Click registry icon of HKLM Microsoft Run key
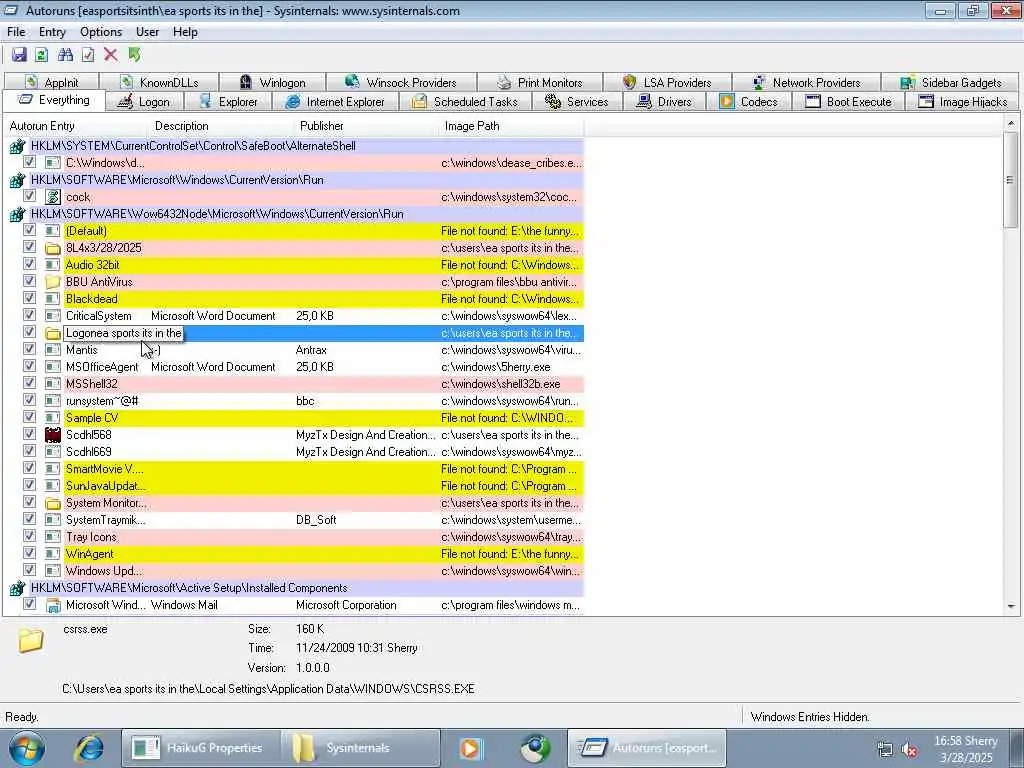The image size is (1024, 768). tap(17, 180)
